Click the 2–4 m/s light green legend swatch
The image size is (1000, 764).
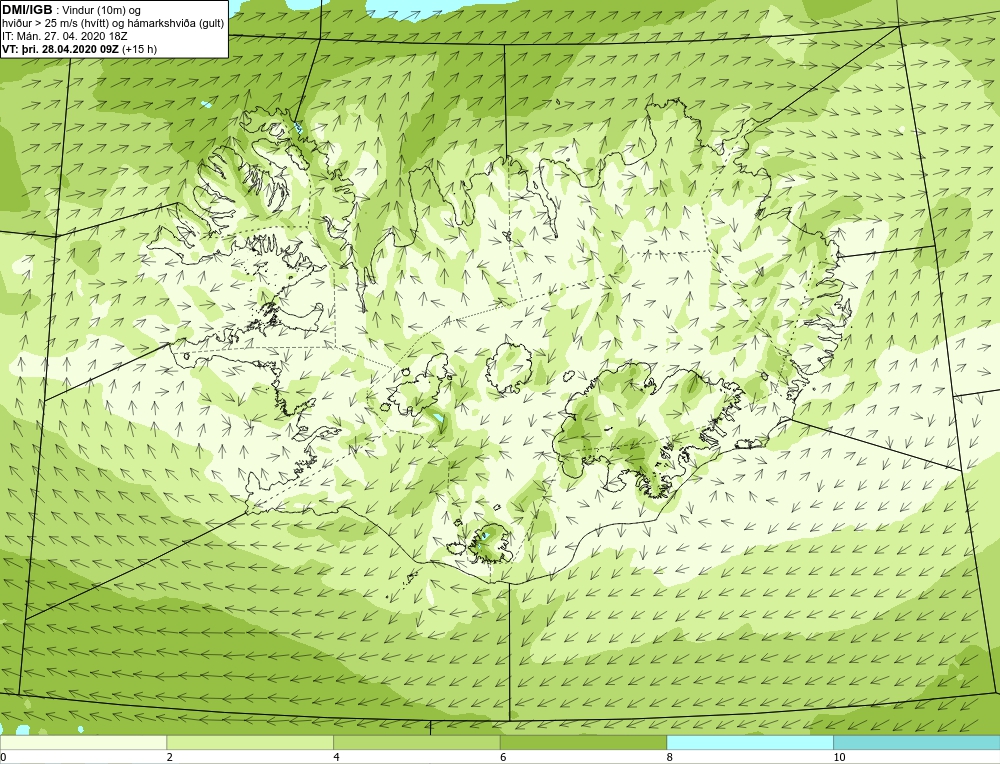tap(250, 742)
